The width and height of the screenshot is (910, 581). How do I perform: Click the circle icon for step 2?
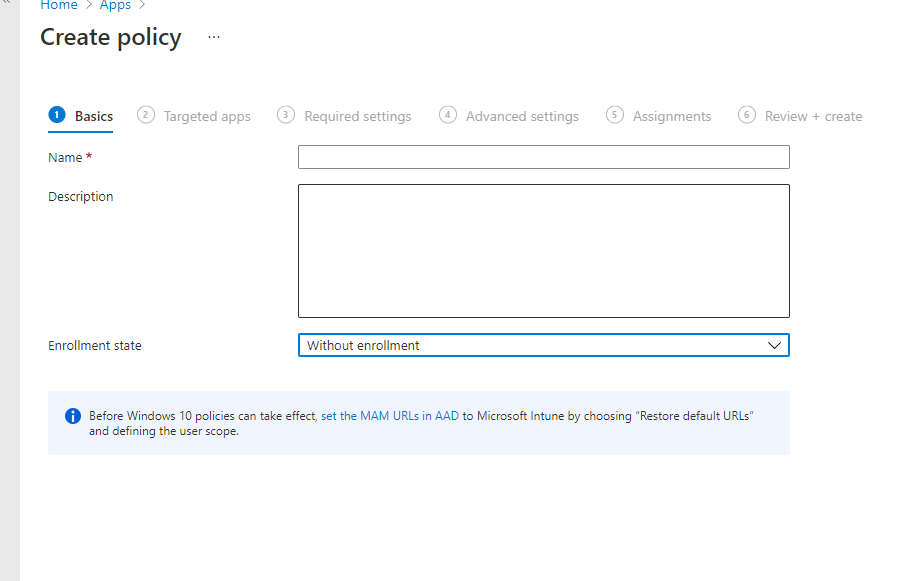[x=145, y=115]
